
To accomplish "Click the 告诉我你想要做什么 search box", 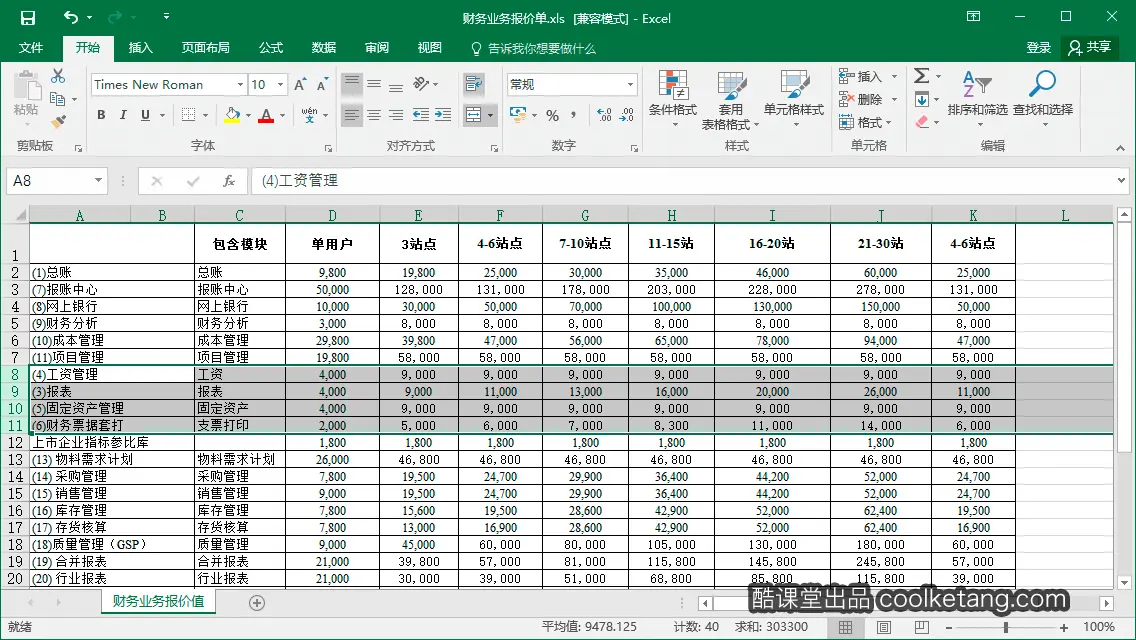I will coord(533,49).
